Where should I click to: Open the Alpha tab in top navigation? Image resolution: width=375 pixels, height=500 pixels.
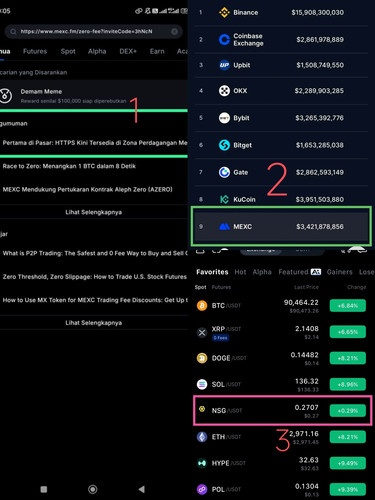(x=97, y=51)
